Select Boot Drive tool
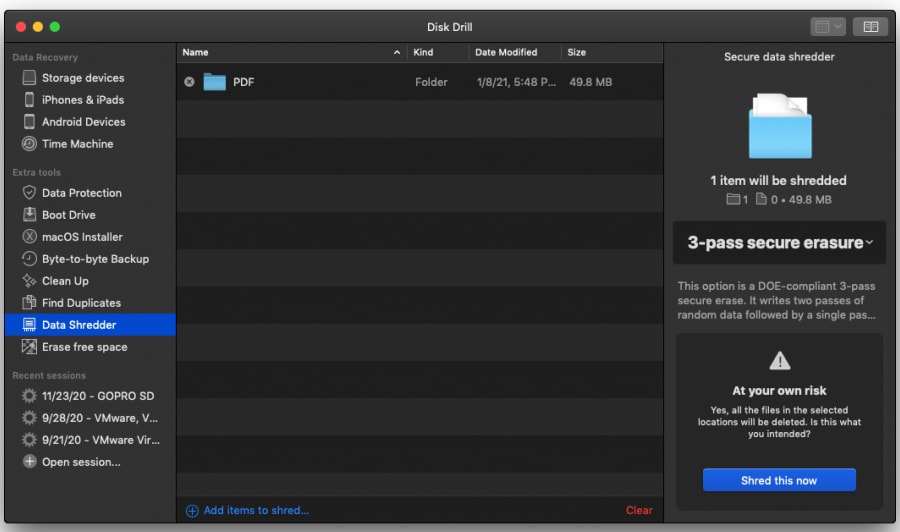Screen dimensions: 900x532 [69, 215]
